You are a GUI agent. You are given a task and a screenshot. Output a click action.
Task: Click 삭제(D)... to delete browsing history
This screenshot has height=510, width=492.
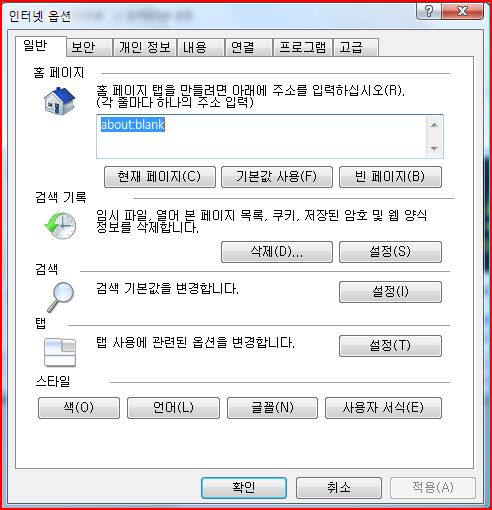[277, 252]
